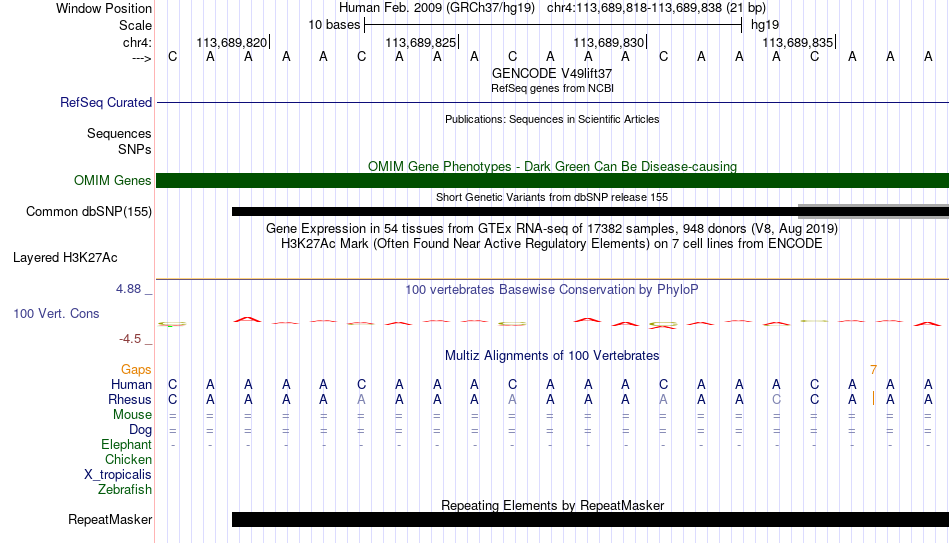The height and width of the screenshot is (543, 950).
Task: Click the Elephant alignment row label
Action: (127, 445)
